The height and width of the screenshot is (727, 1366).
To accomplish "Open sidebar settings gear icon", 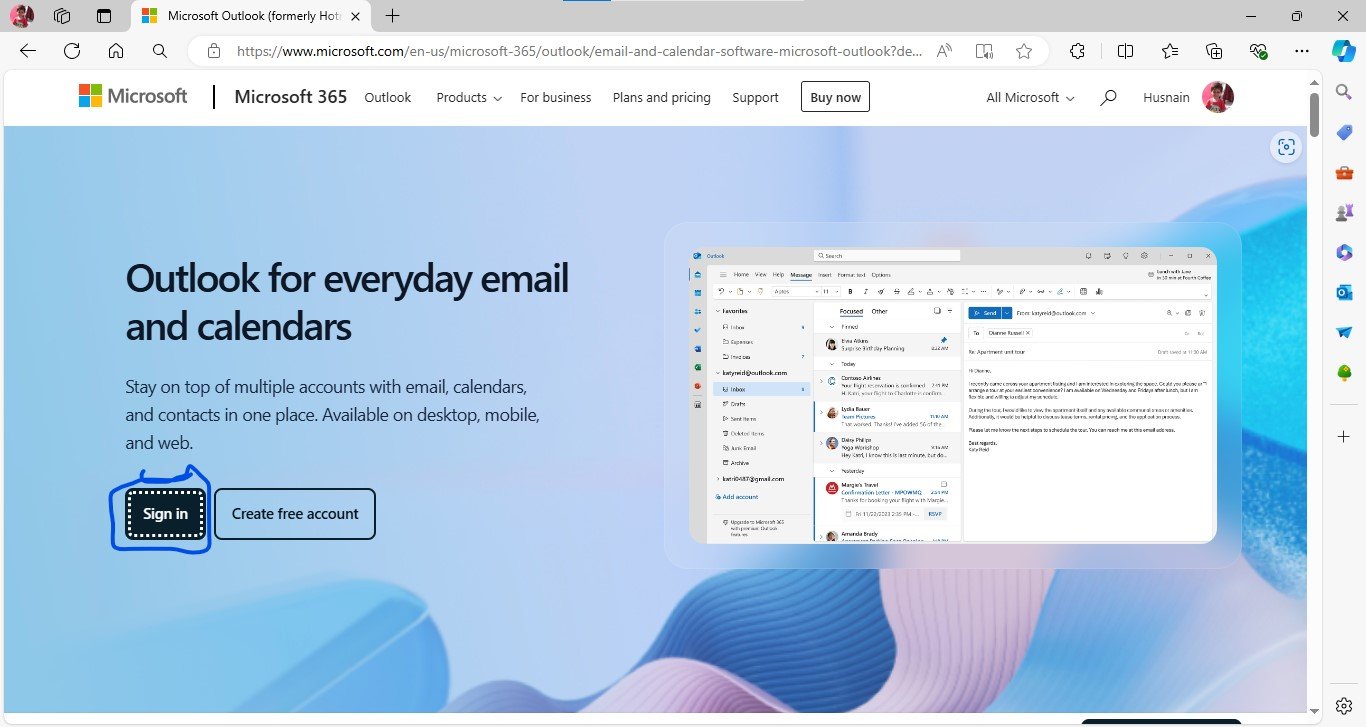I will (x=1344, y=706).
